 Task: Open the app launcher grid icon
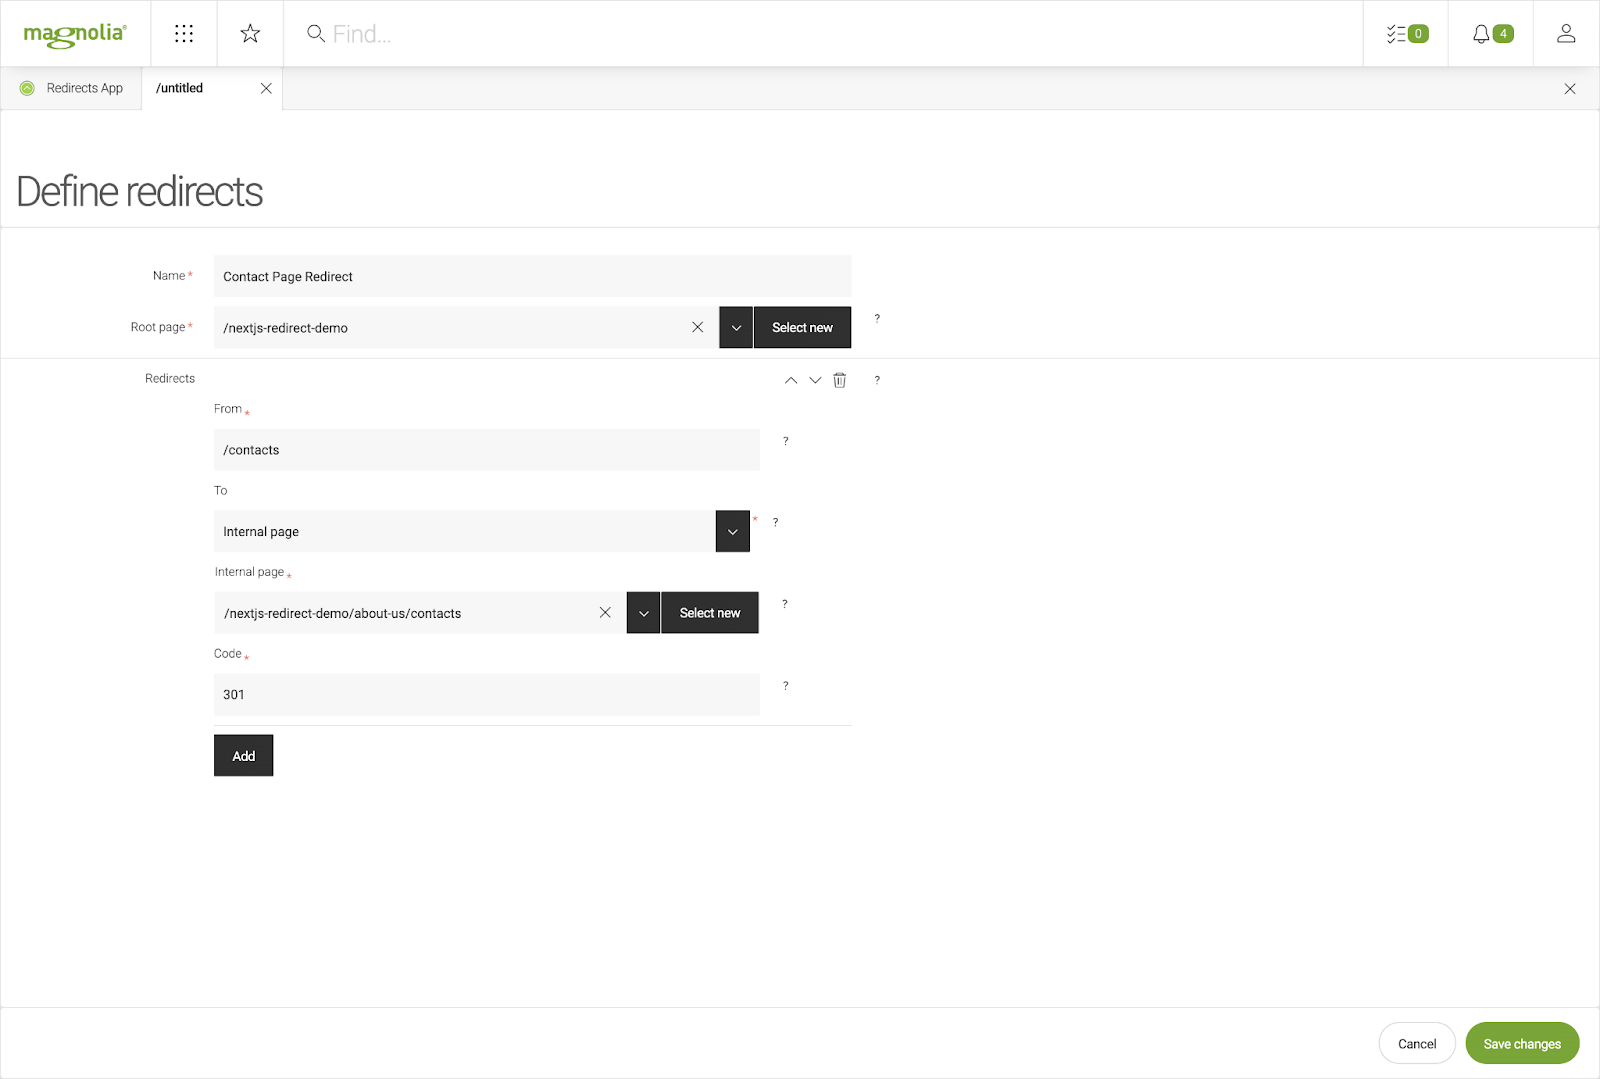click(184, 33)
